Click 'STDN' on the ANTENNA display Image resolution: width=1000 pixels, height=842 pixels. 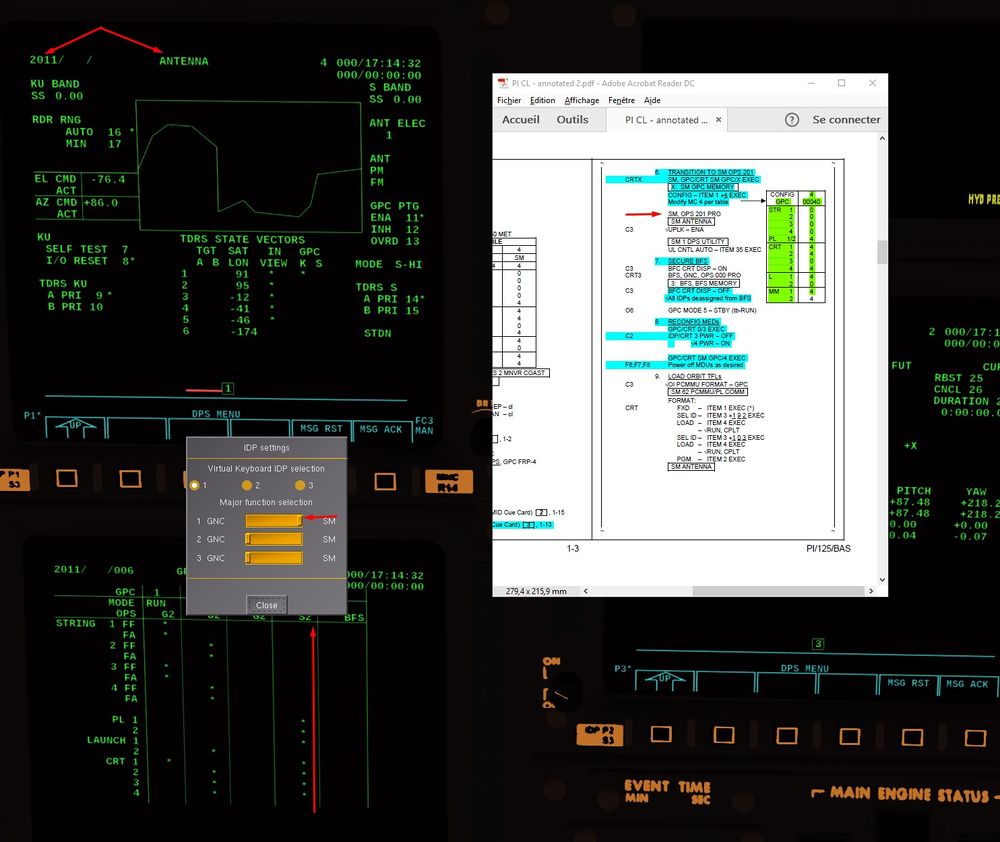[x=378, y=334]
